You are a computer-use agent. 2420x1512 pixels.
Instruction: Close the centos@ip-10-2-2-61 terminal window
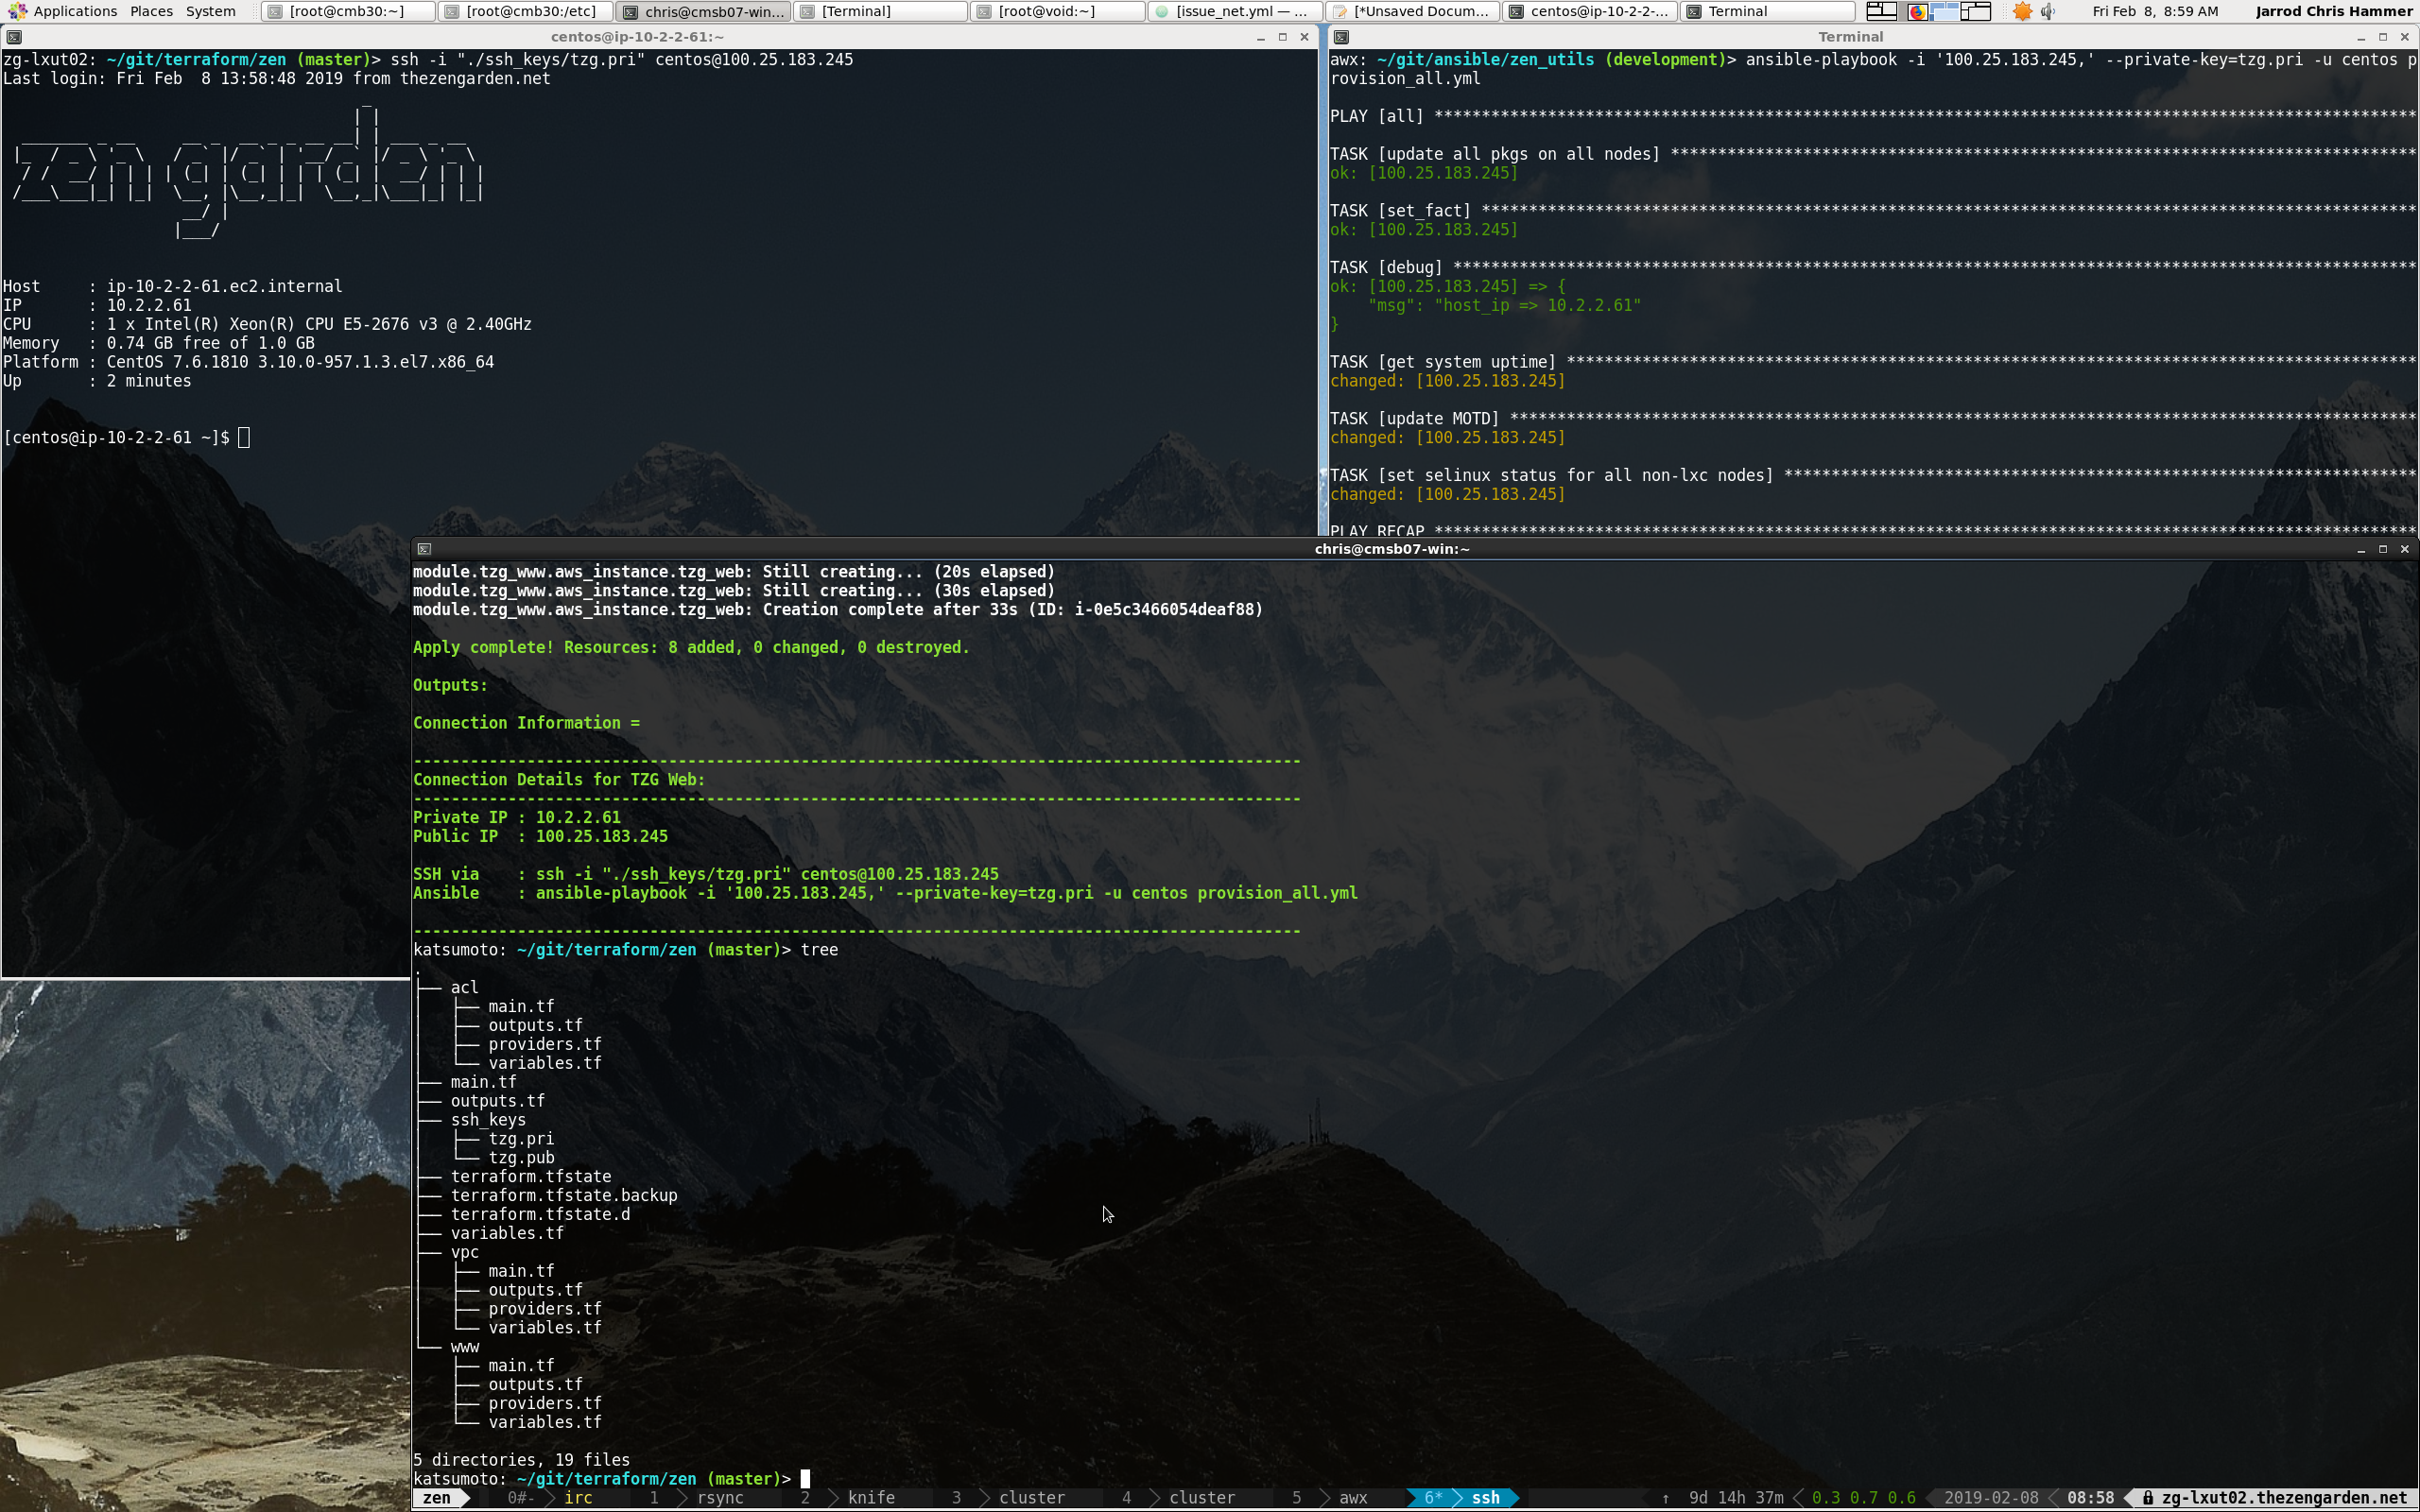coord(1304,37)
